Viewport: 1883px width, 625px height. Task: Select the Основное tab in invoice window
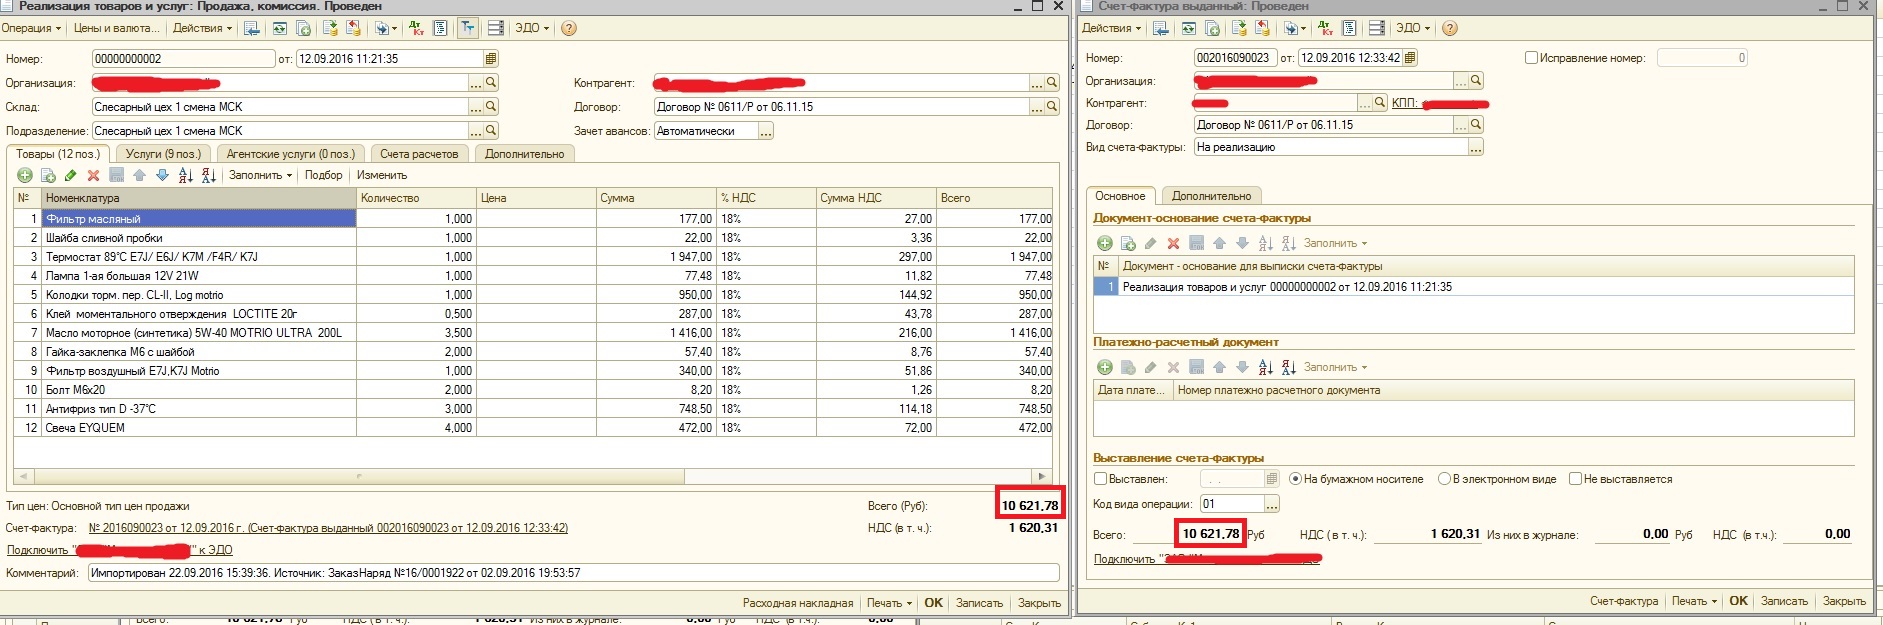coord(1120,196)
